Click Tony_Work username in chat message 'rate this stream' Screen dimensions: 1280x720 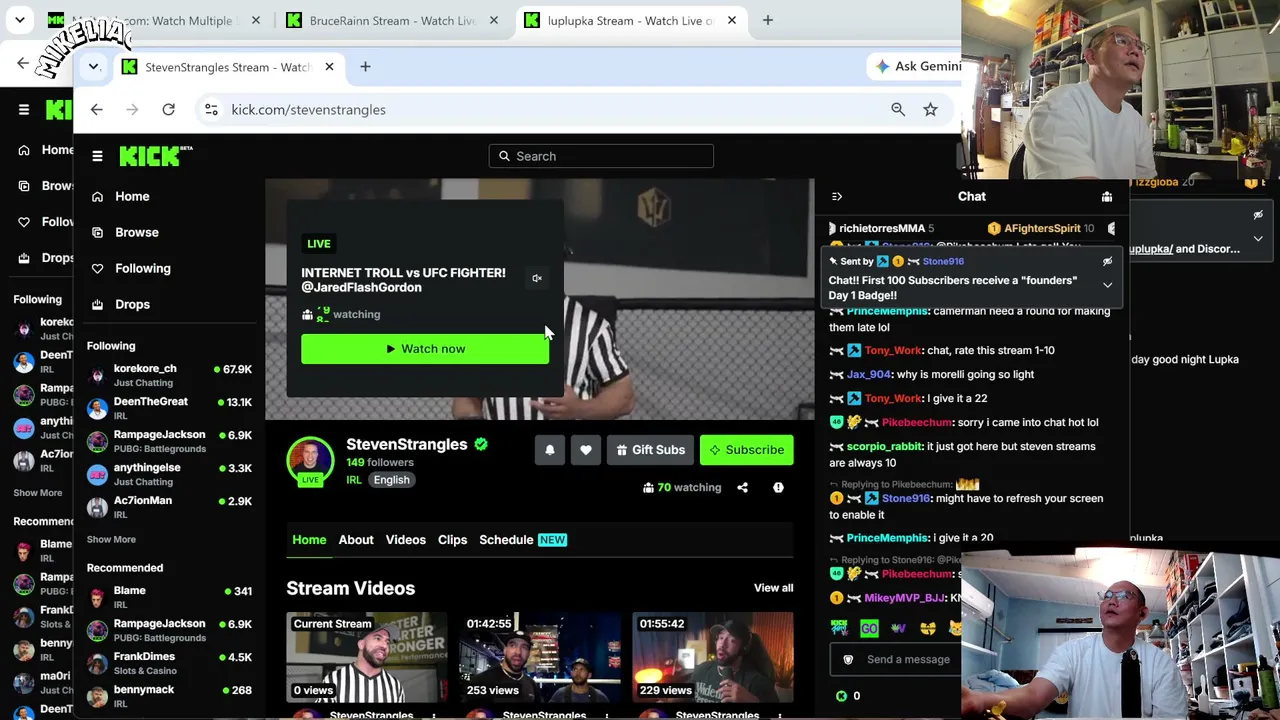893,351
